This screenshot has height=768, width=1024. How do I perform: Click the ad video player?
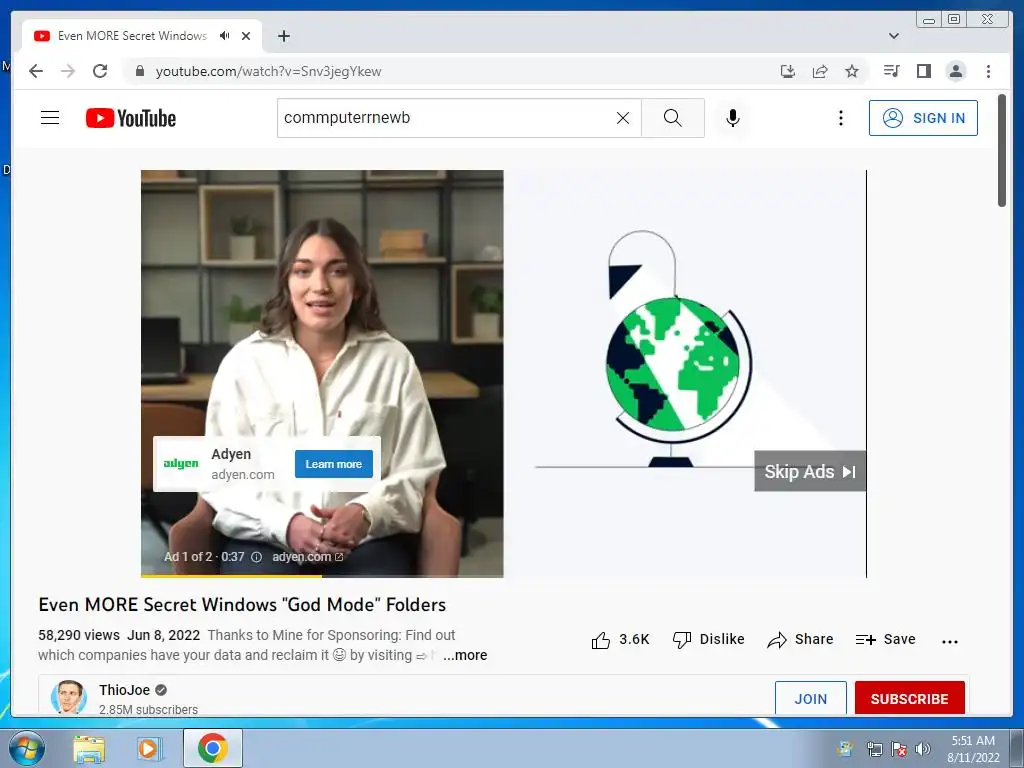click(504, 374)
